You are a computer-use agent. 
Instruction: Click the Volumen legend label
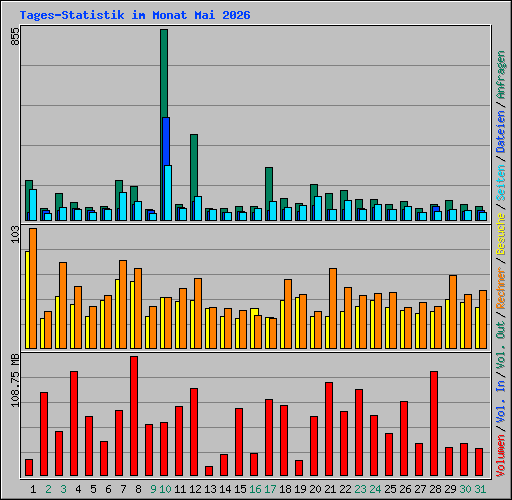[501, 456]
